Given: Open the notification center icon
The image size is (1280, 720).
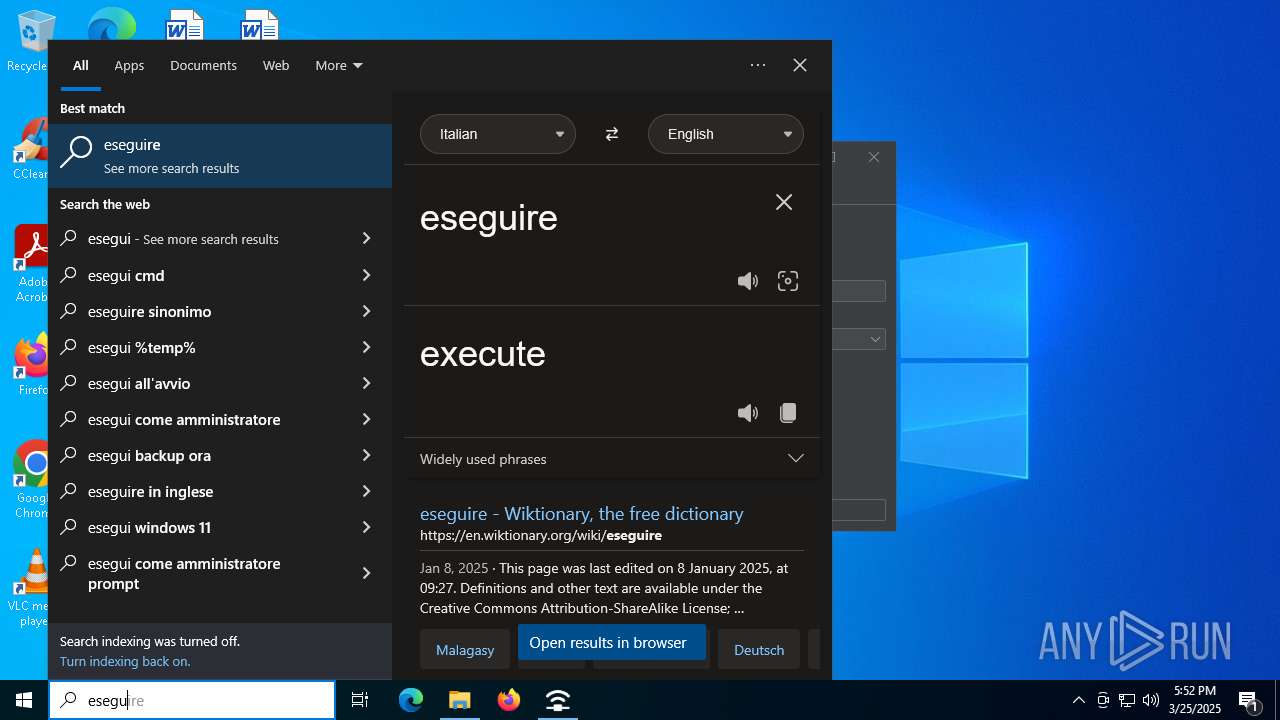Looking at the screenshot, I should click(x=1249, y=700).
